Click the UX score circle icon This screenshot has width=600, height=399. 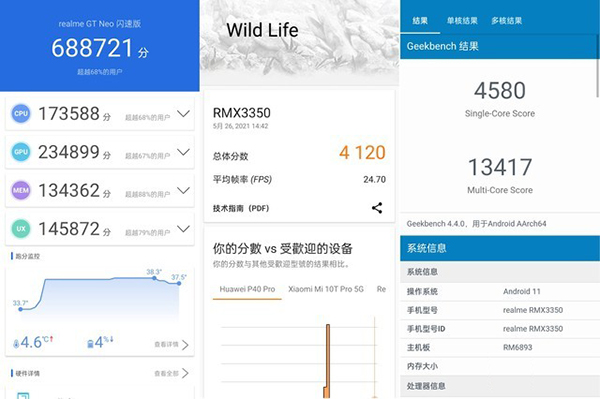(21, 228)
